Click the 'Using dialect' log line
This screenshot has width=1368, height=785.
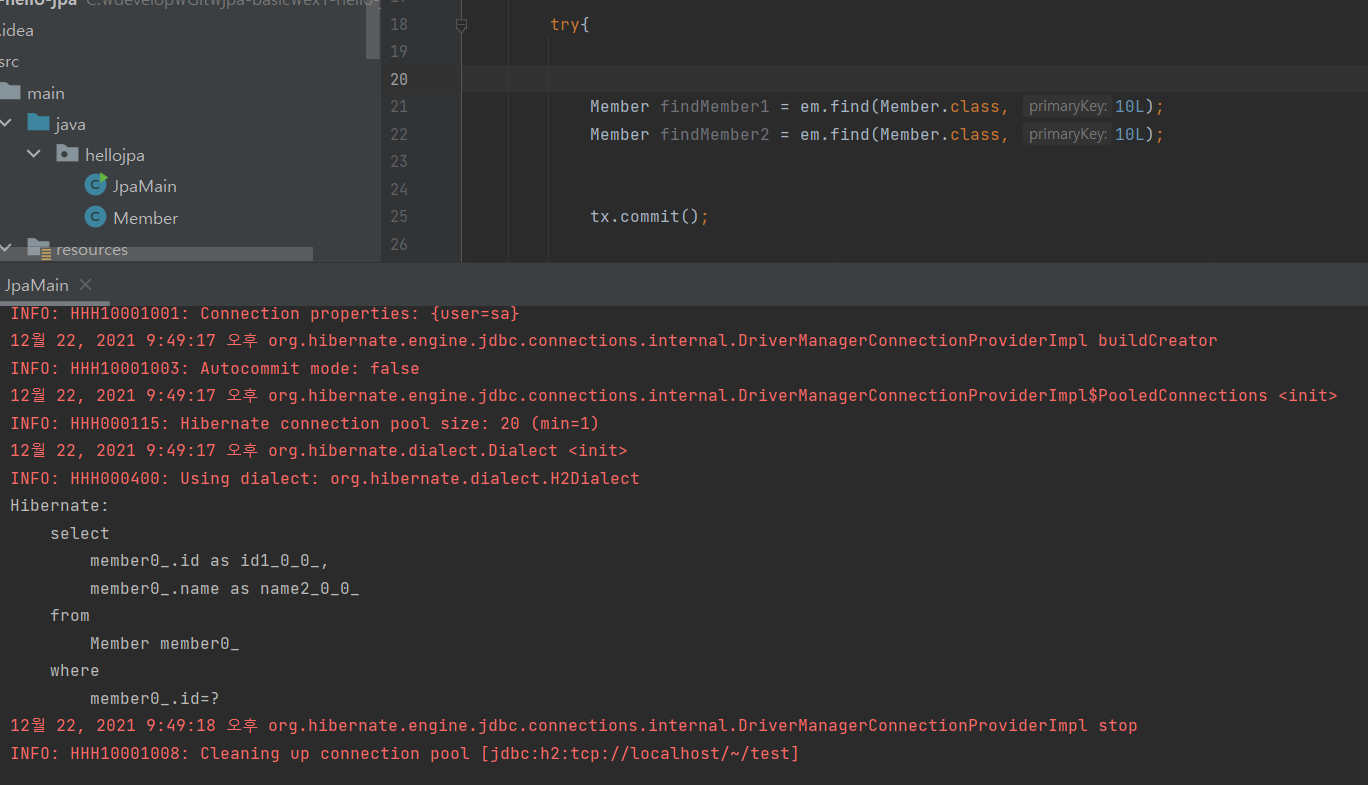[325, 478]
